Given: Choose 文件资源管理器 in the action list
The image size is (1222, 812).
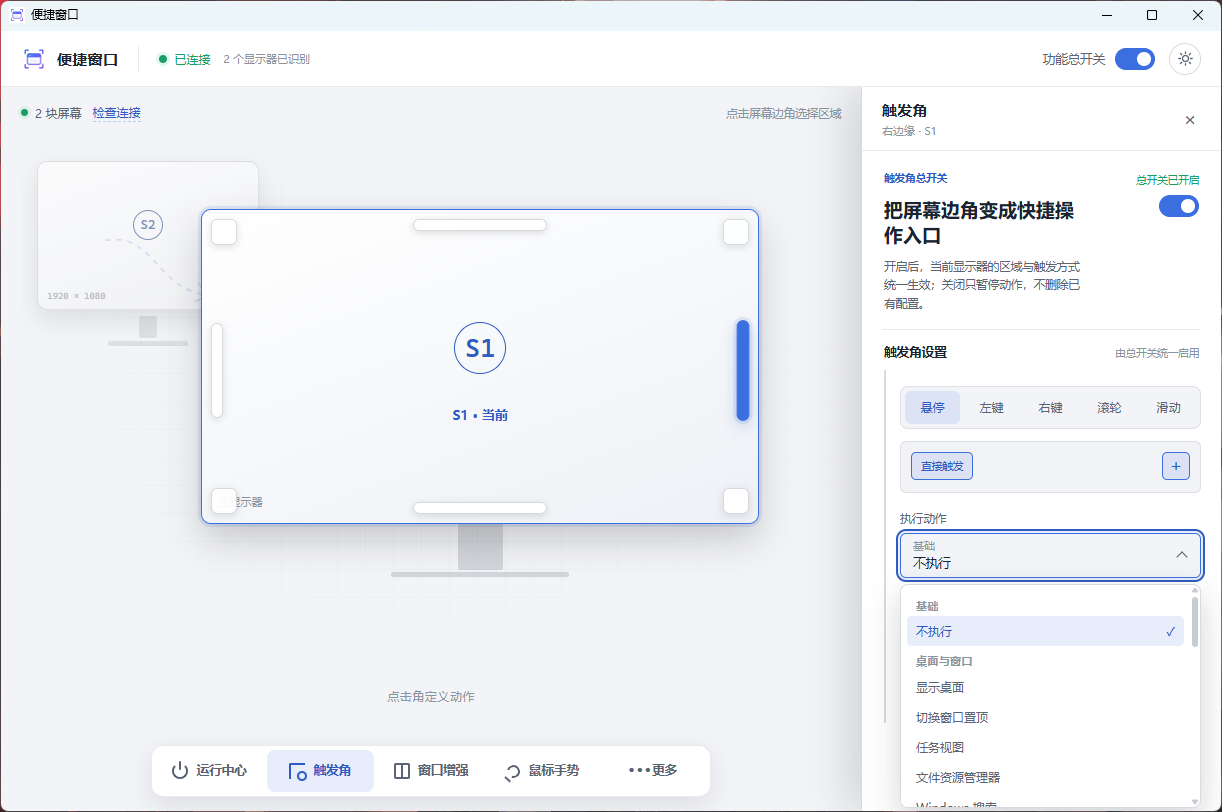Looking at the screenshot, I should (x=1045, y=777).
